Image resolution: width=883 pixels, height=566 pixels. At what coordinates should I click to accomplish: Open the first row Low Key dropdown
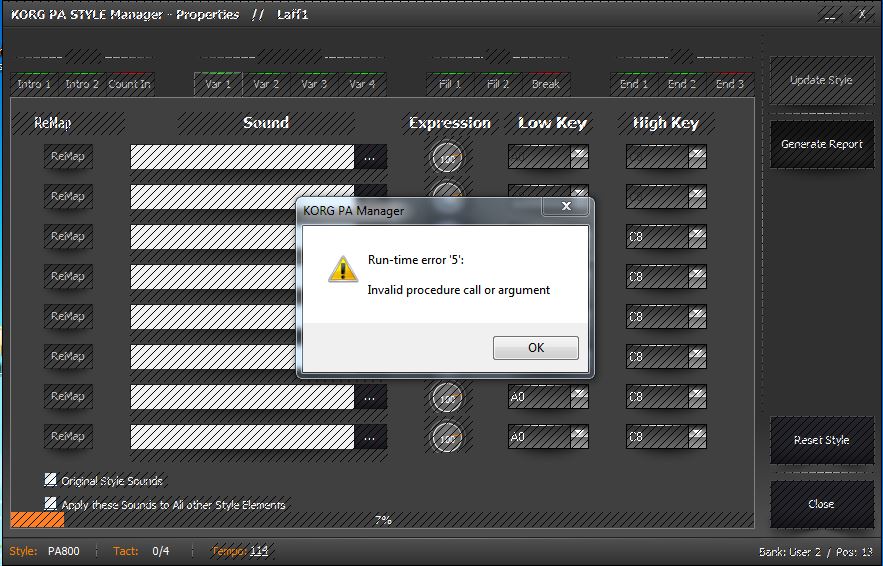tap(579, 156)
